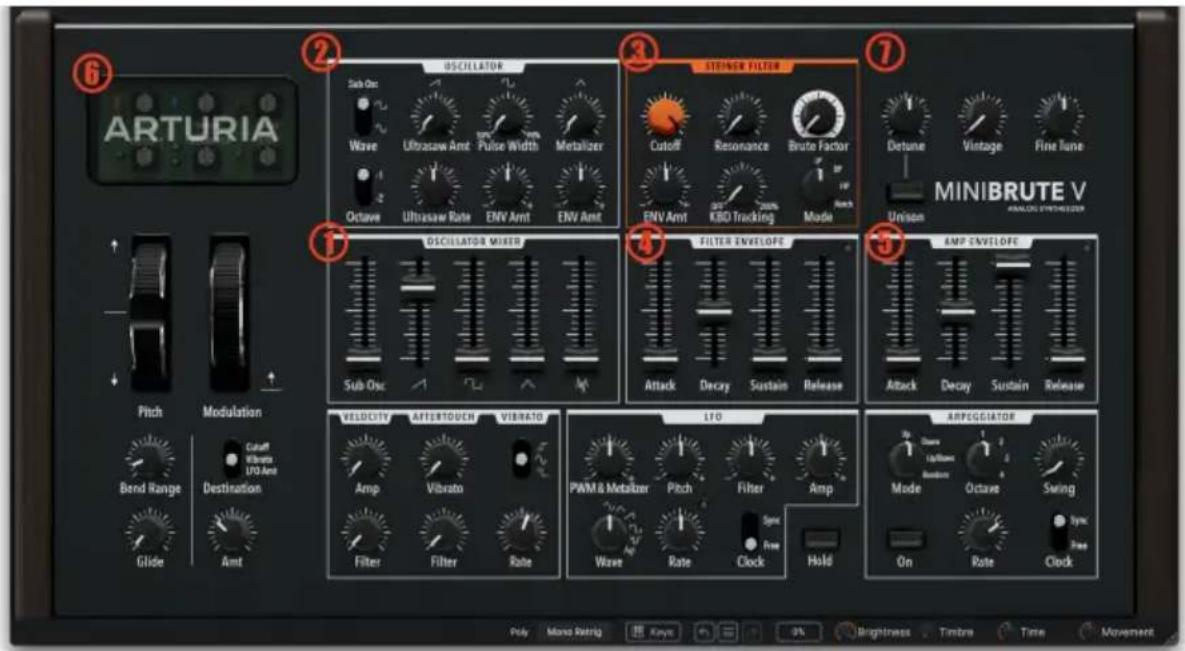Image resolution: width=1185 pixels, height=651 pixels.
Task: Flip the Vibrato waveform switch
Action: pos(520,459)
